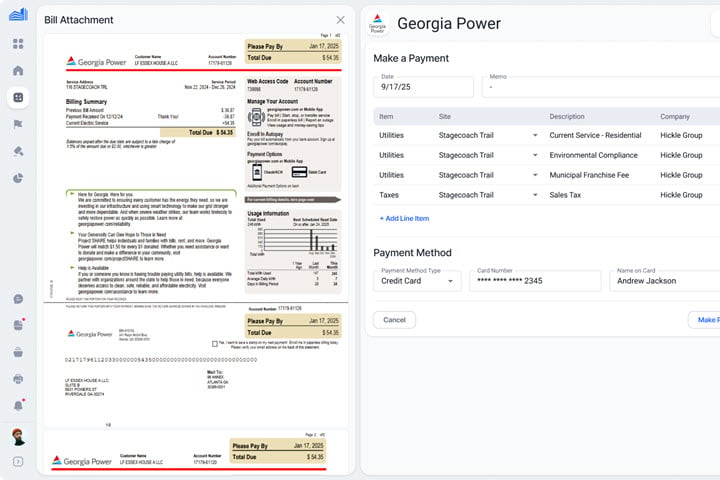Open the gavel/hammer sidebar icon
The height and width of the screenshot is (480, 720).
tap(18, 151)
